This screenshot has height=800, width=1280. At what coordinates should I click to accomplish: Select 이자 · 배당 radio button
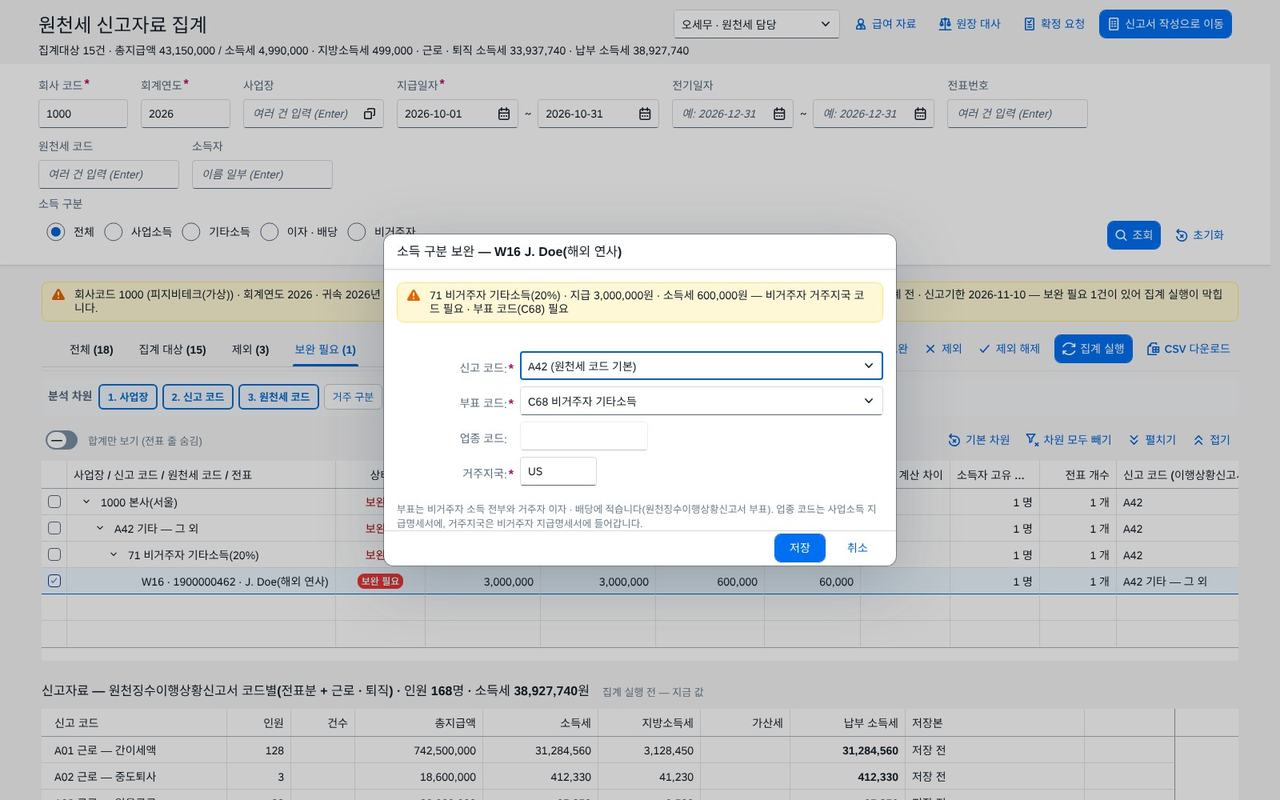tap(269, 232)
